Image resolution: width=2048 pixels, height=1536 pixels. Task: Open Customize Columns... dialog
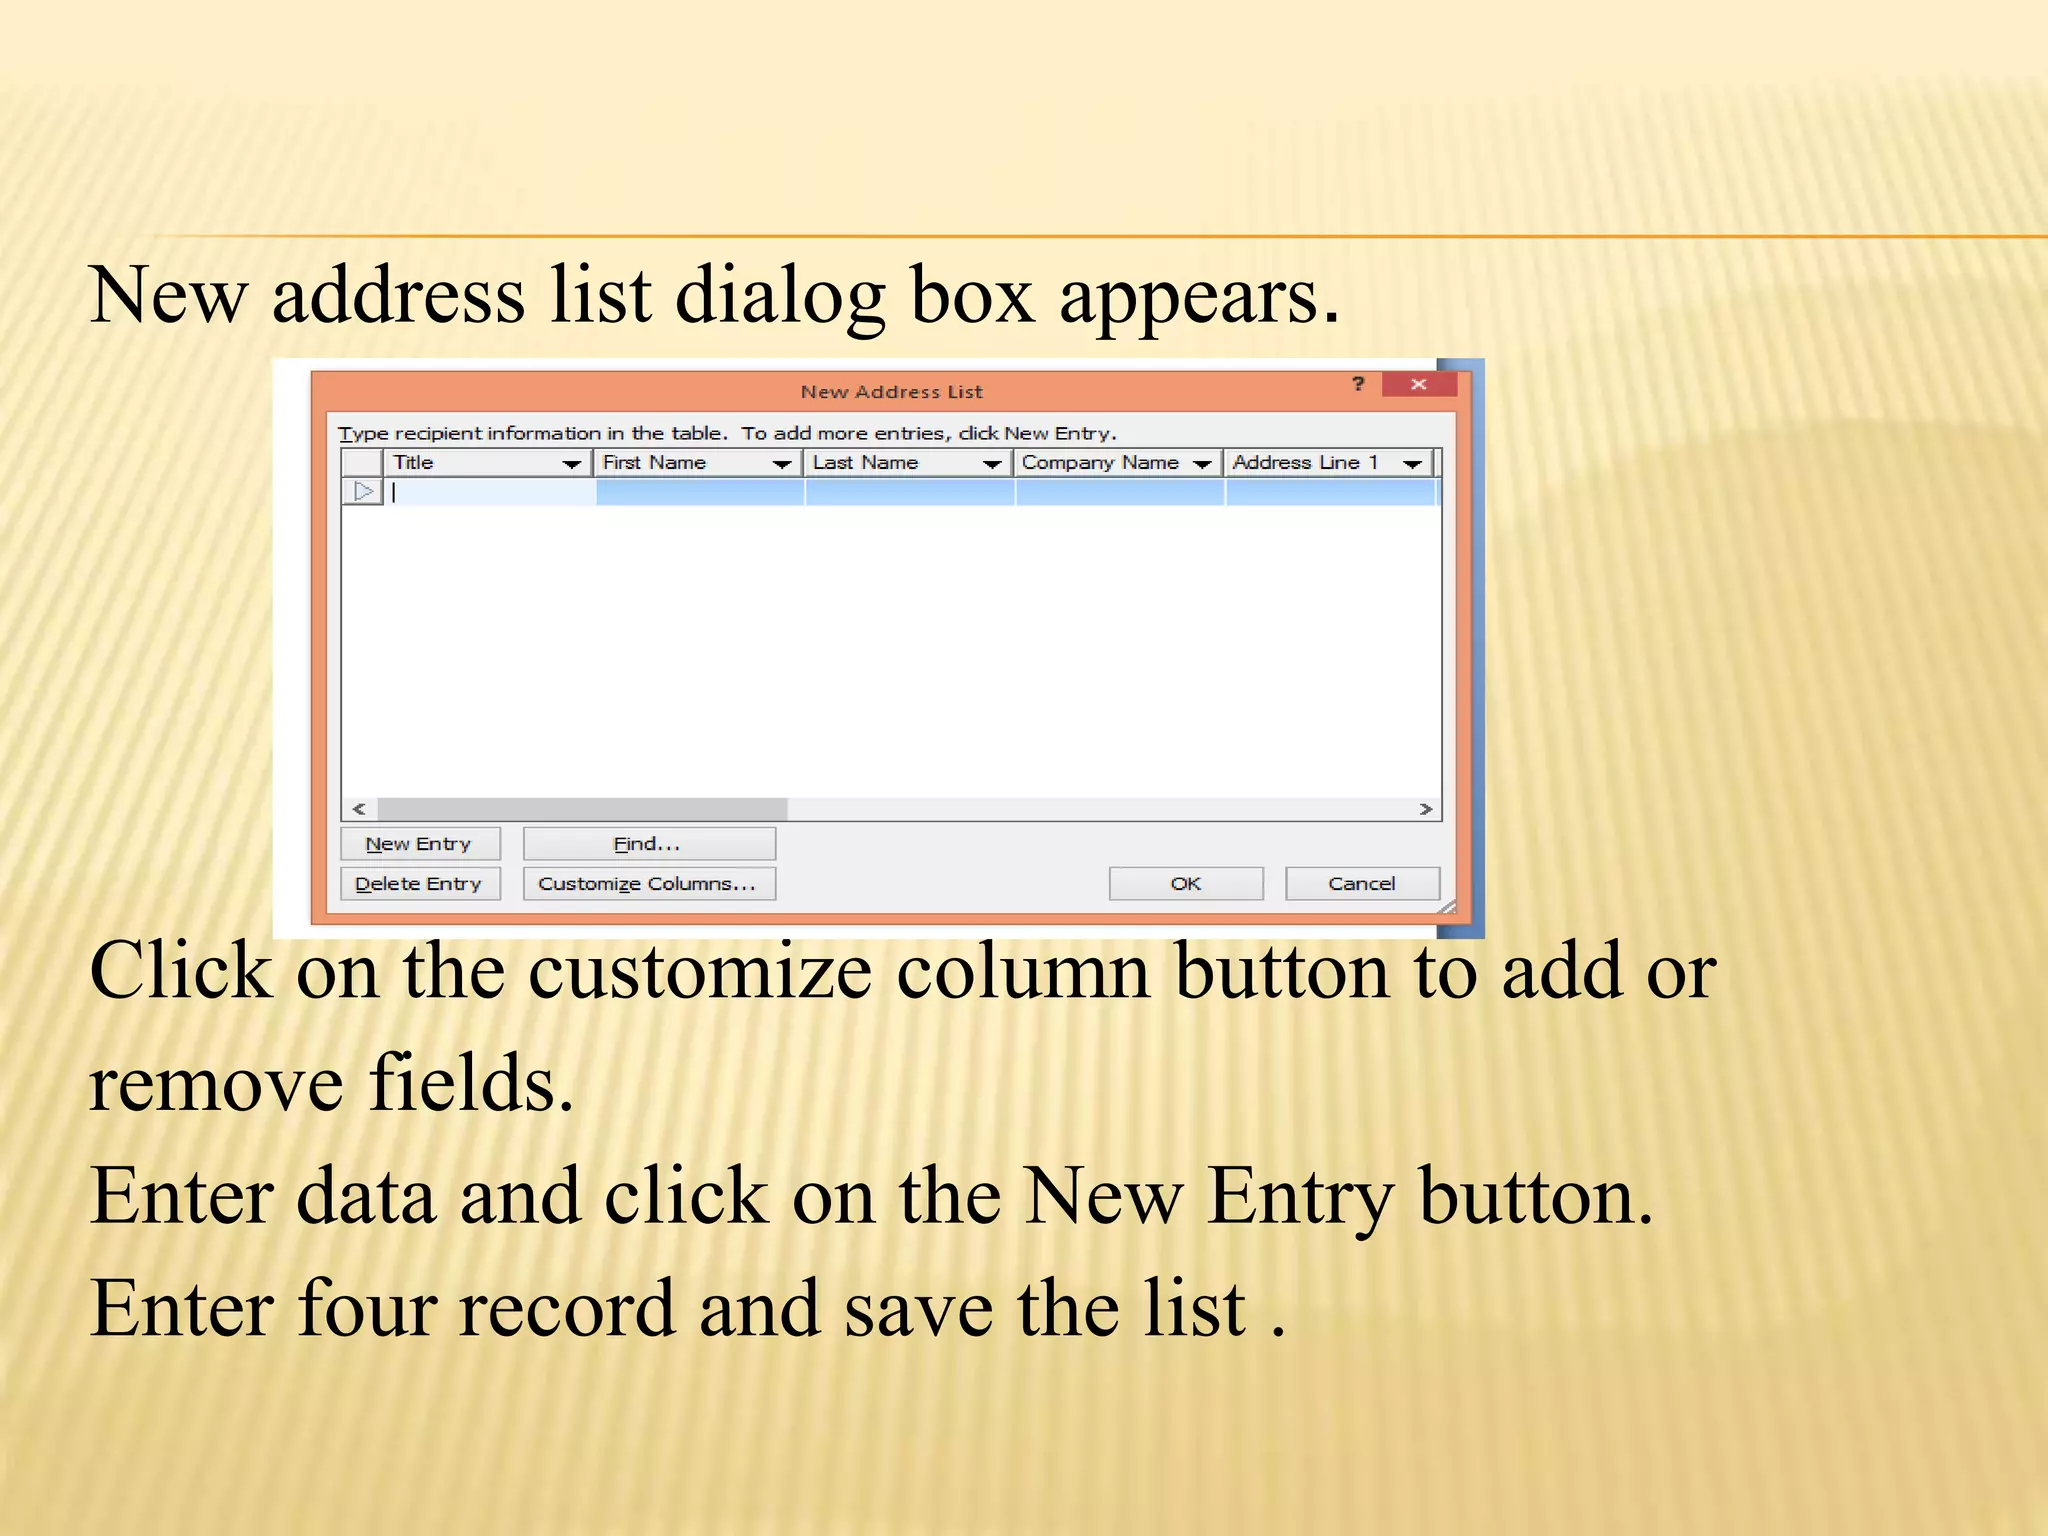click(649, 884)
